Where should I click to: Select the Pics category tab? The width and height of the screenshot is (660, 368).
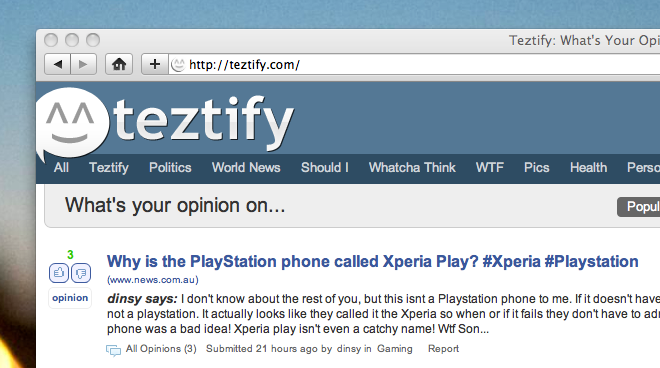537,168
